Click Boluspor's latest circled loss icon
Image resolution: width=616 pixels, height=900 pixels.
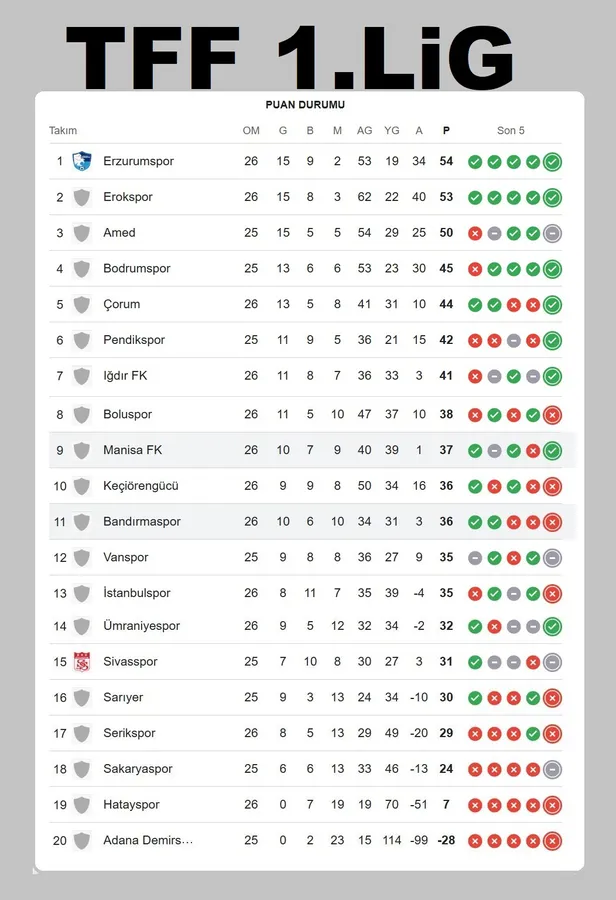(552, 414)
